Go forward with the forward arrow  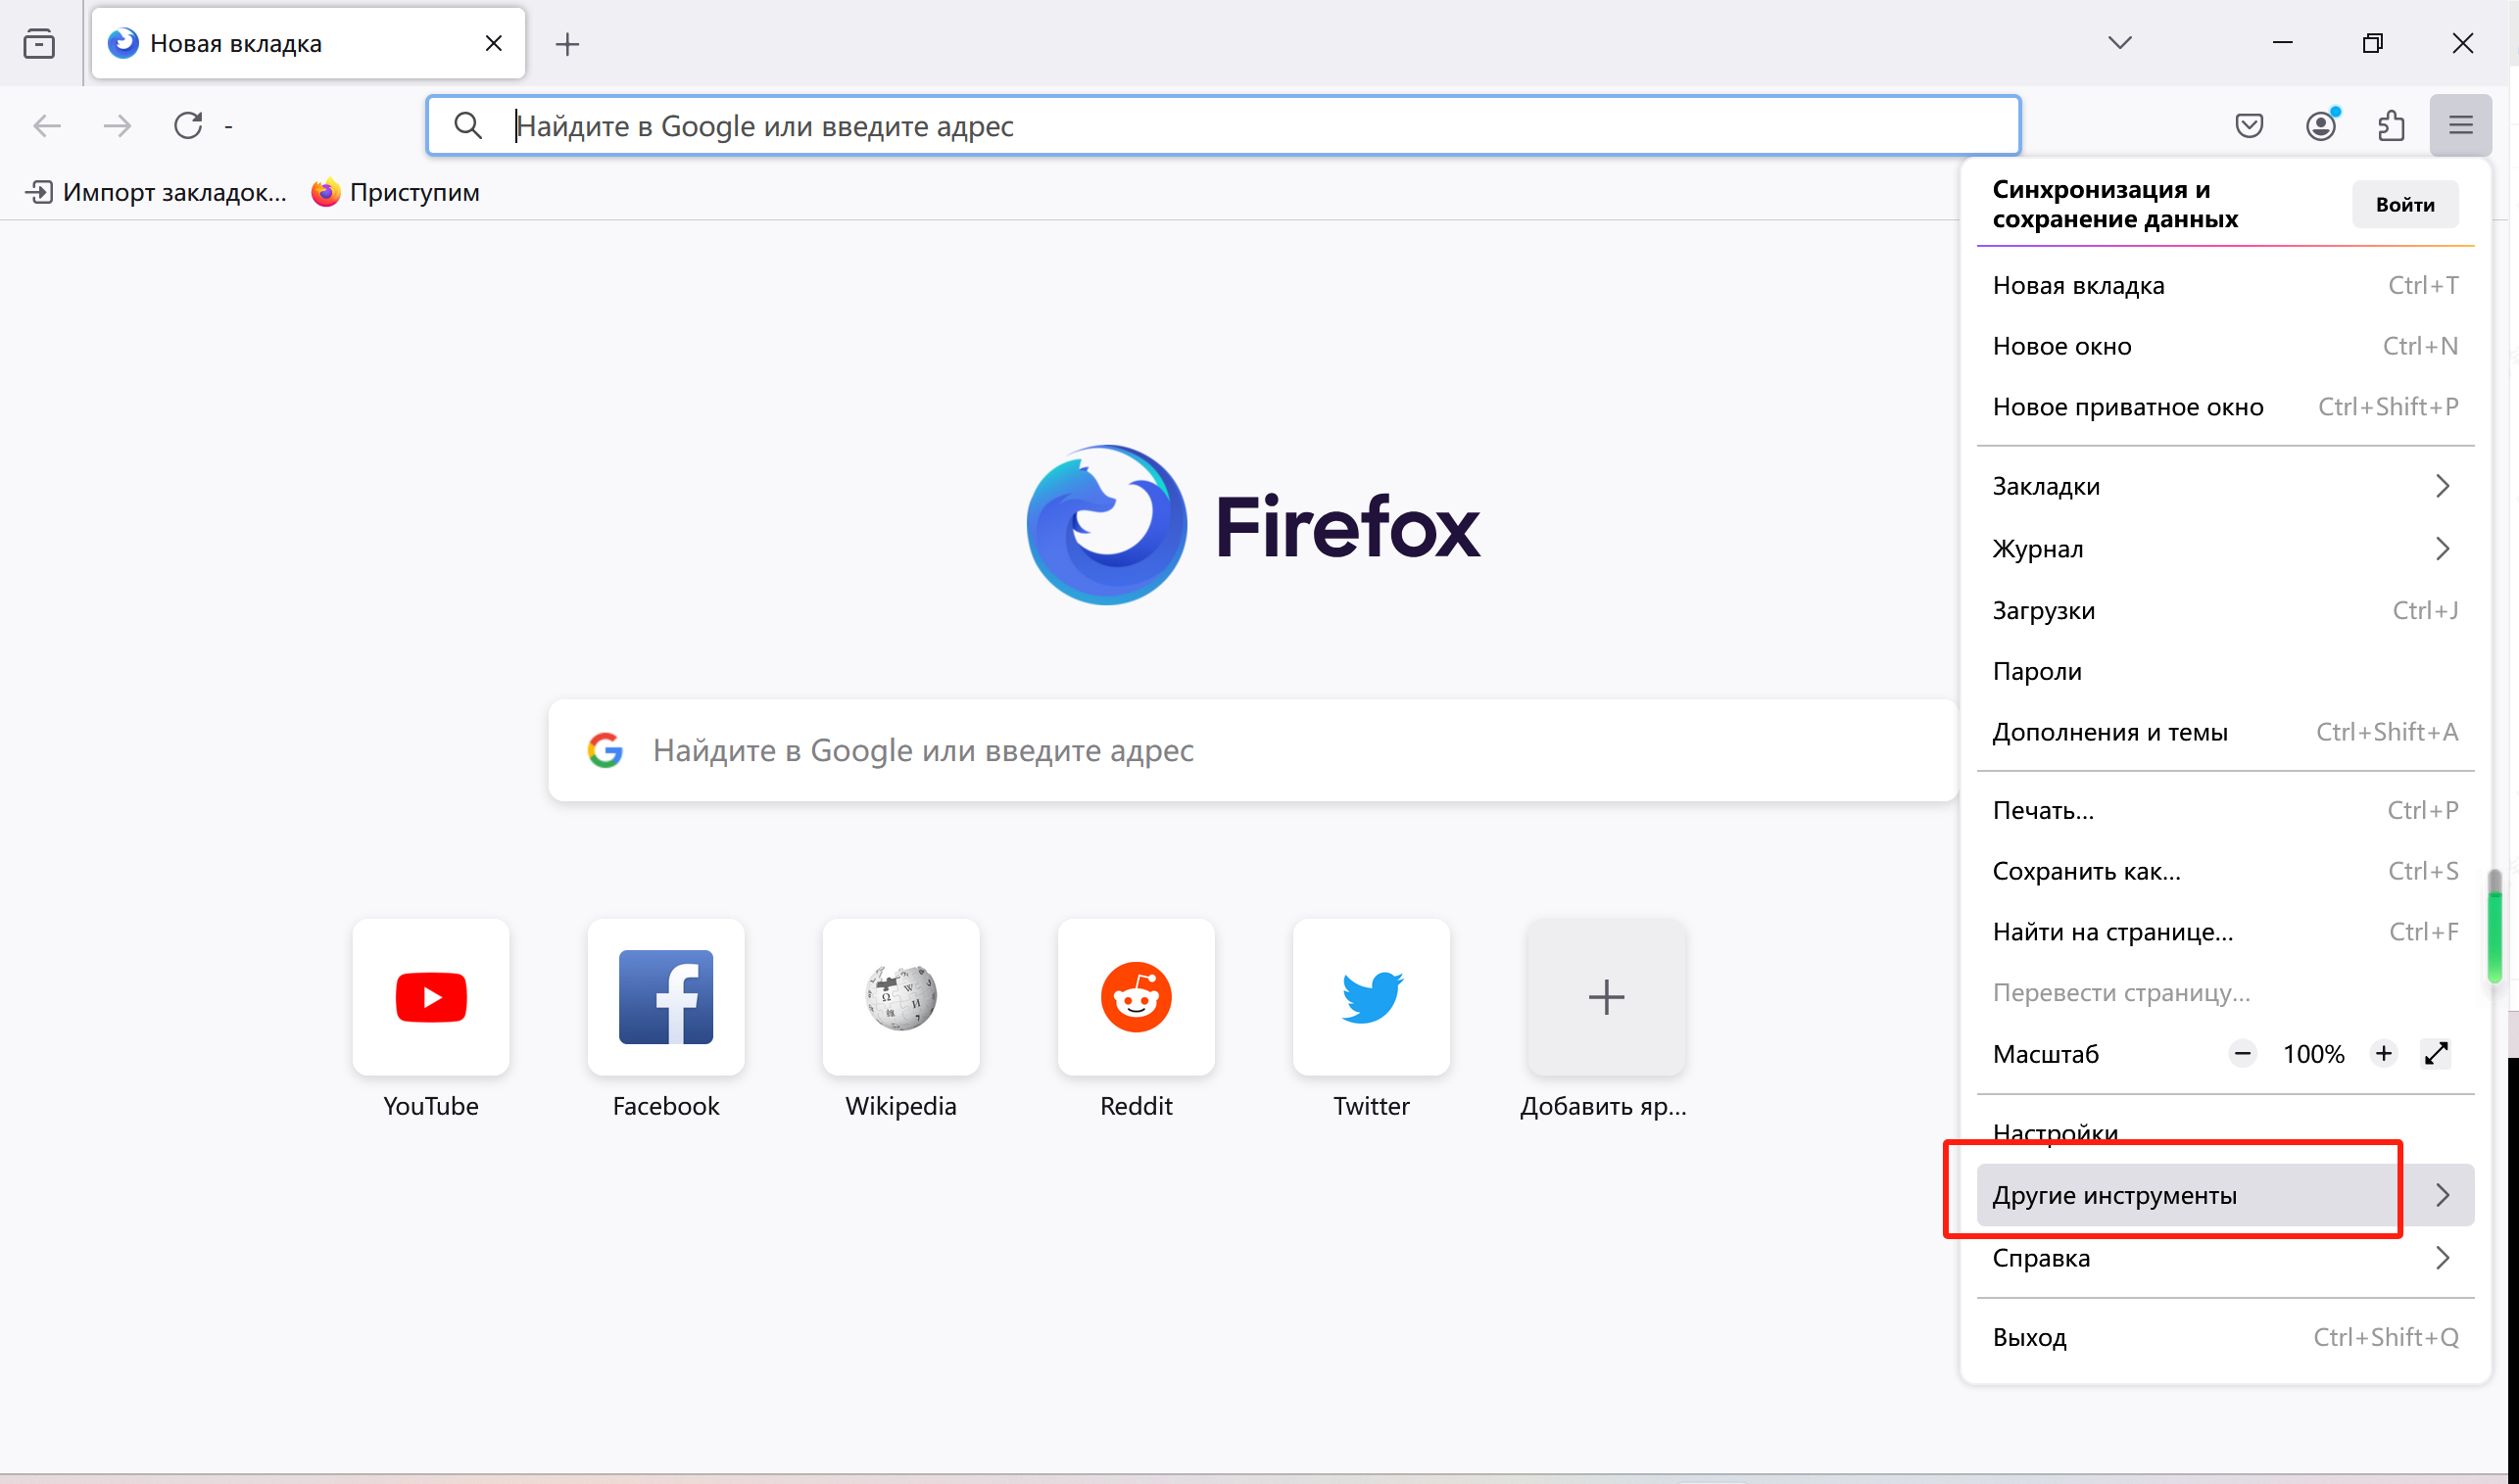pyautogui.click(x=118, y=126)
